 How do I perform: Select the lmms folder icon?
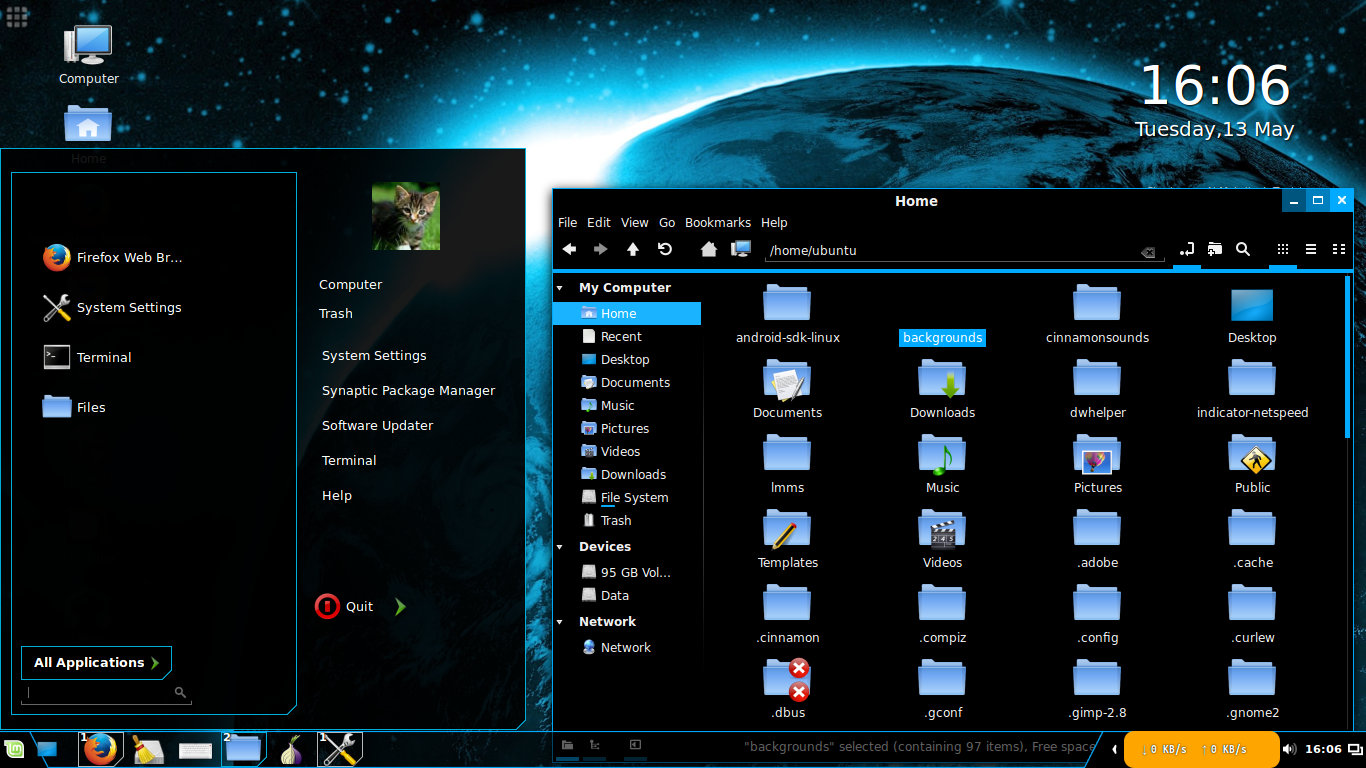787,453
